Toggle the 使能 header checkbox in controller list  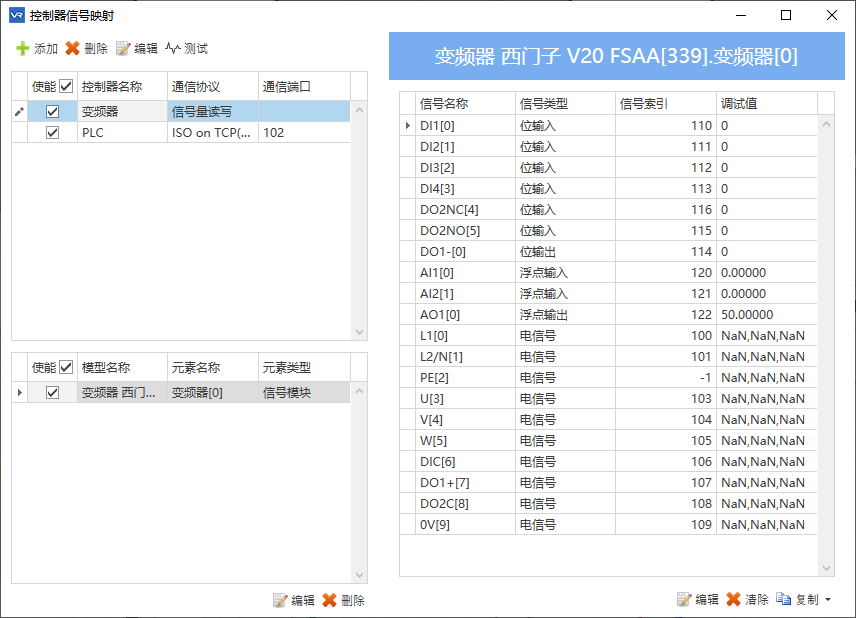click(66, 86)
